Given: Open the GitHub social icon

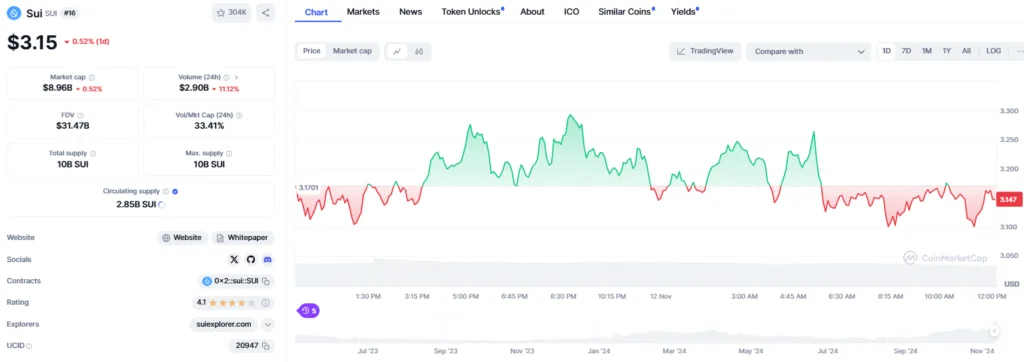Looking at the screenshot, I should 251,259.
